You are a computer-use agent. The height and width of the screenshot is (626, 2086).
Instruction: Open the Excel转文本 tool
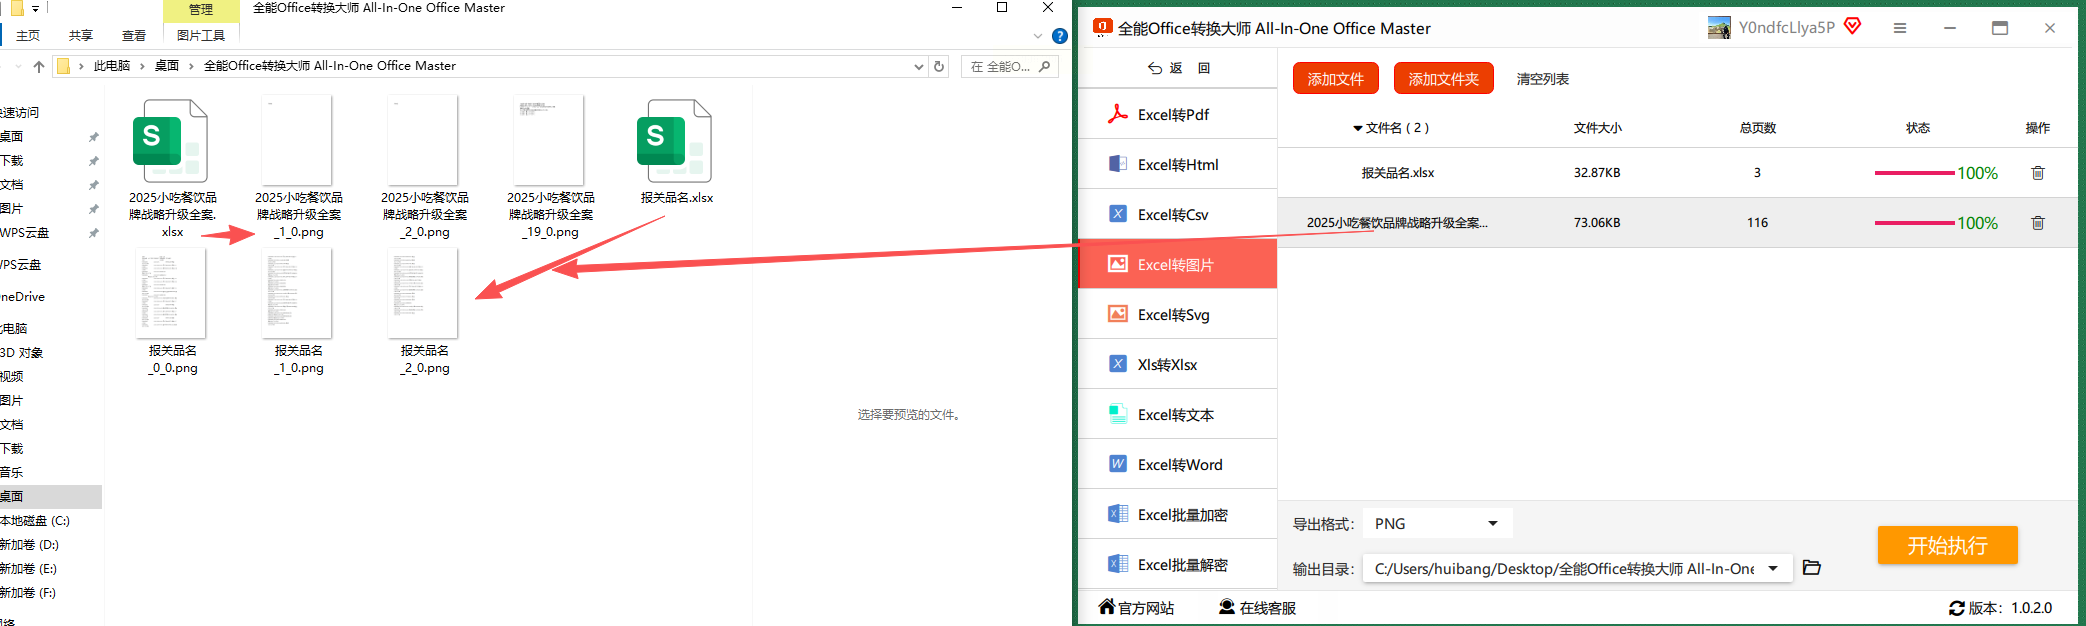coord(1177,414)
